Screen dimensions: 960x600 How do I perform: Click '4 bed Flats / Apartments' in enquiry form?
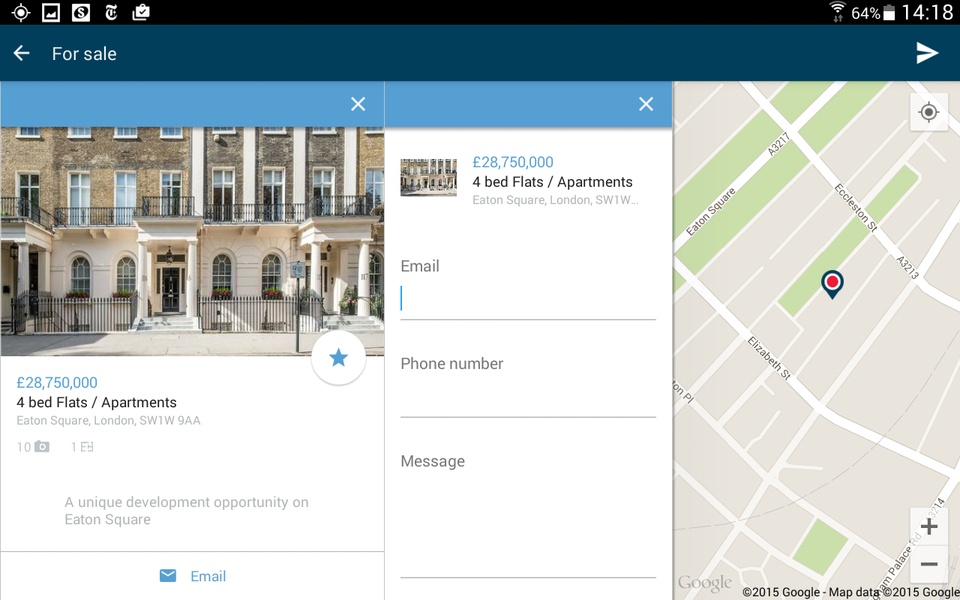tap(553, 182)
